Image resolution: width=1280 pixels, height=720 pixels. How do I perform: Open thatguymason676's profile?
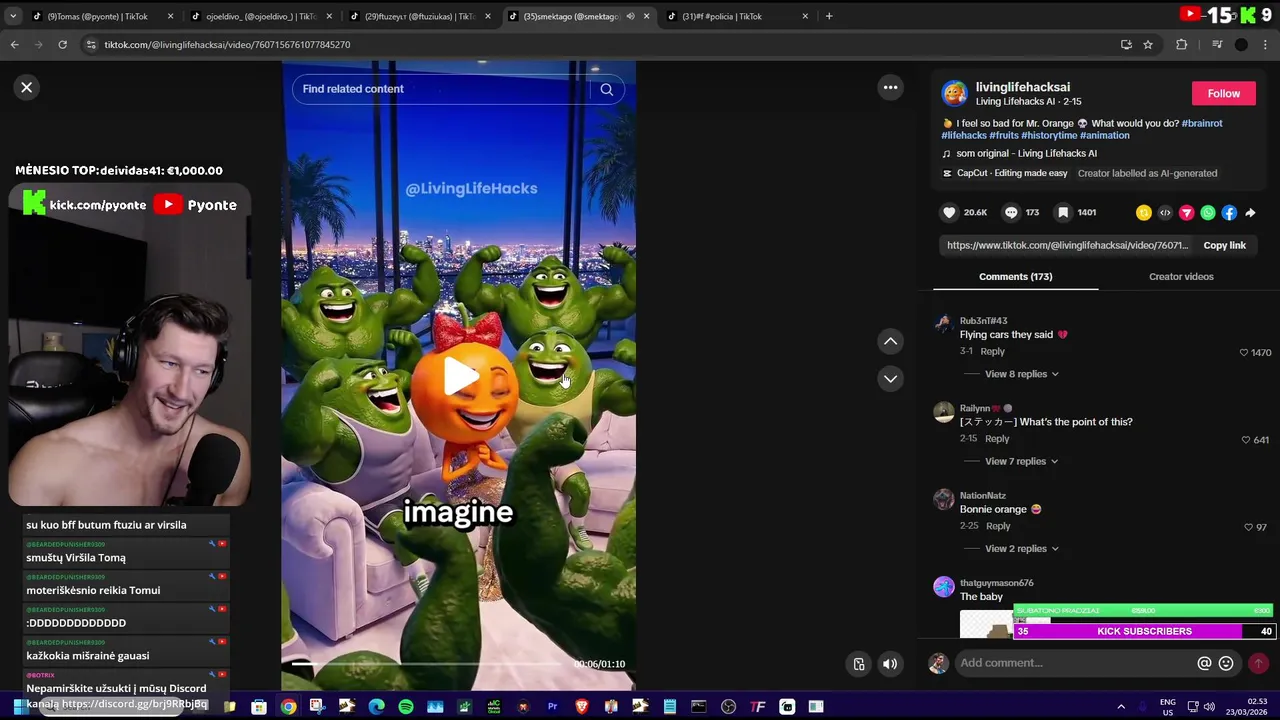pos(996,583)
